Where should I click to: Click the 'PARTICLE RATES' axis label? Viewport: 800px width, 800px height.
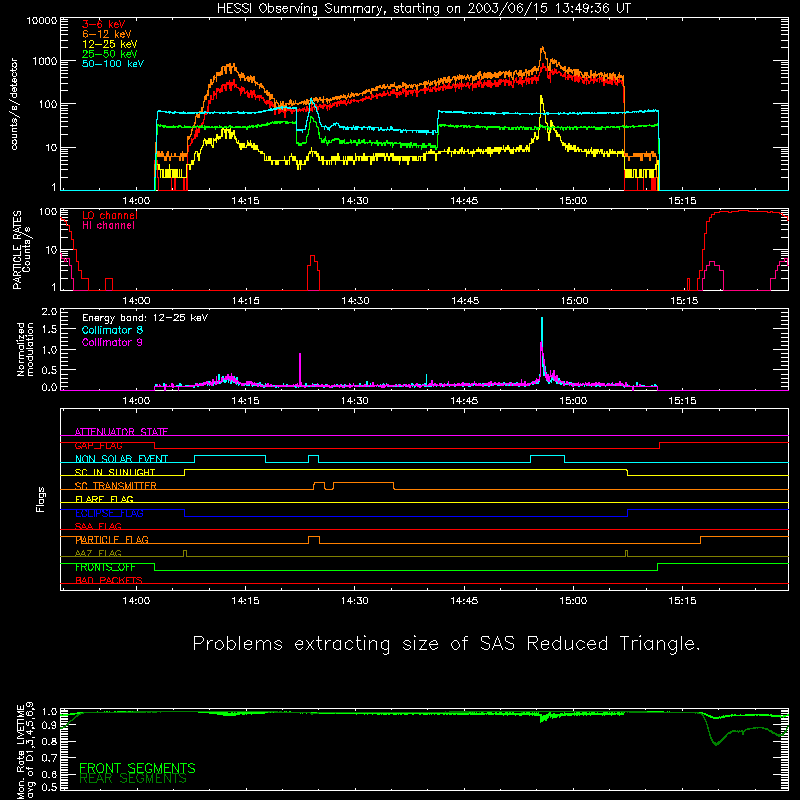point(17,250)
